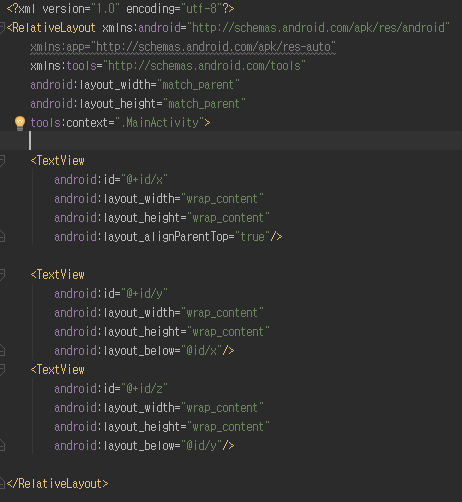
Task: Click layout_width="match_parent" attribute
Action: click(x=135, y=85)
